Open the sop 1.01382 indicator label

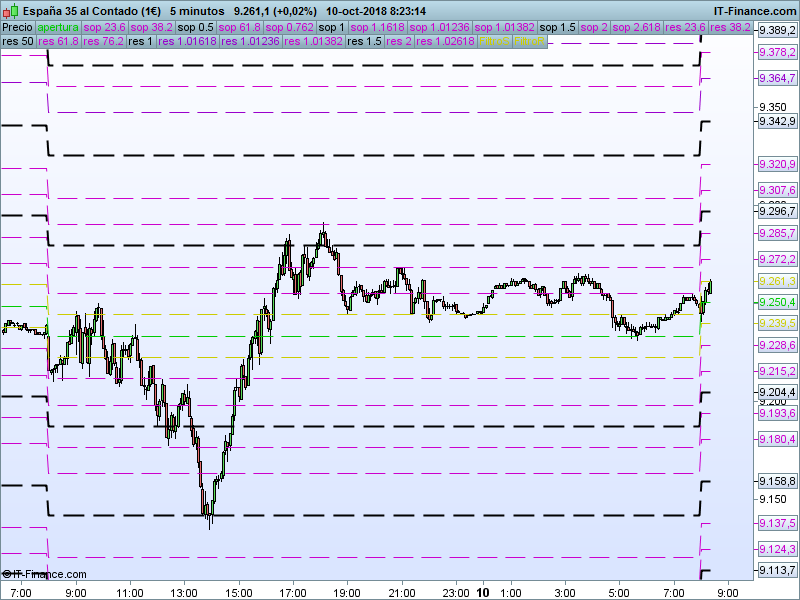(x=505, y=28)
